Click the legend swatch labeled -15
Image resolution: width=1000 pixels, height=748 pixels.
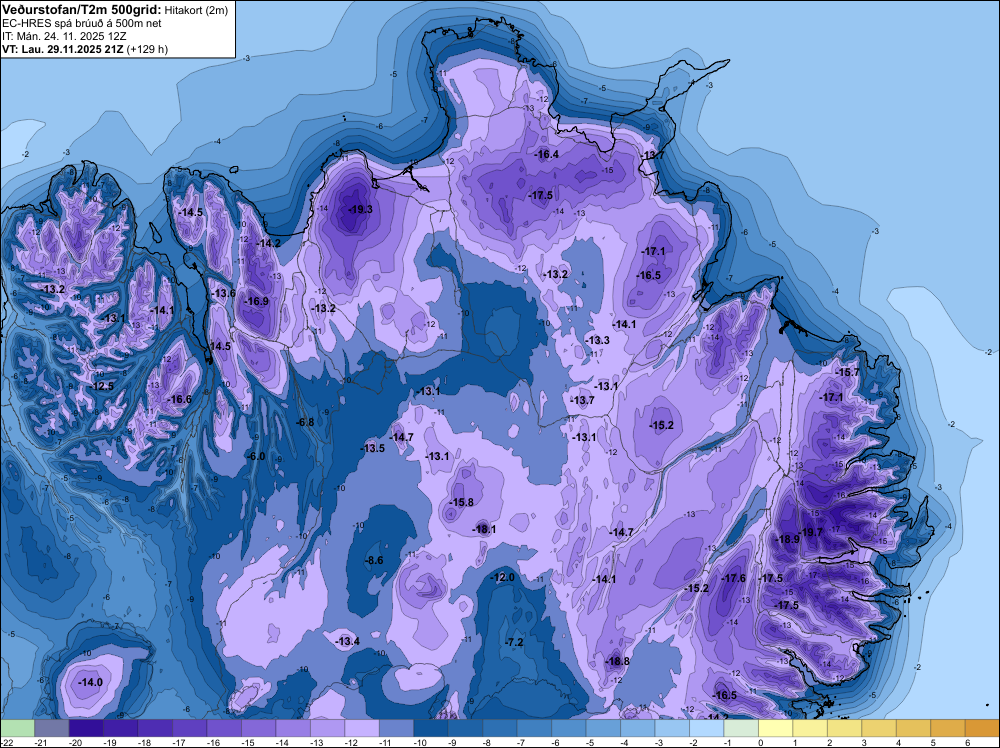[258, 728]
